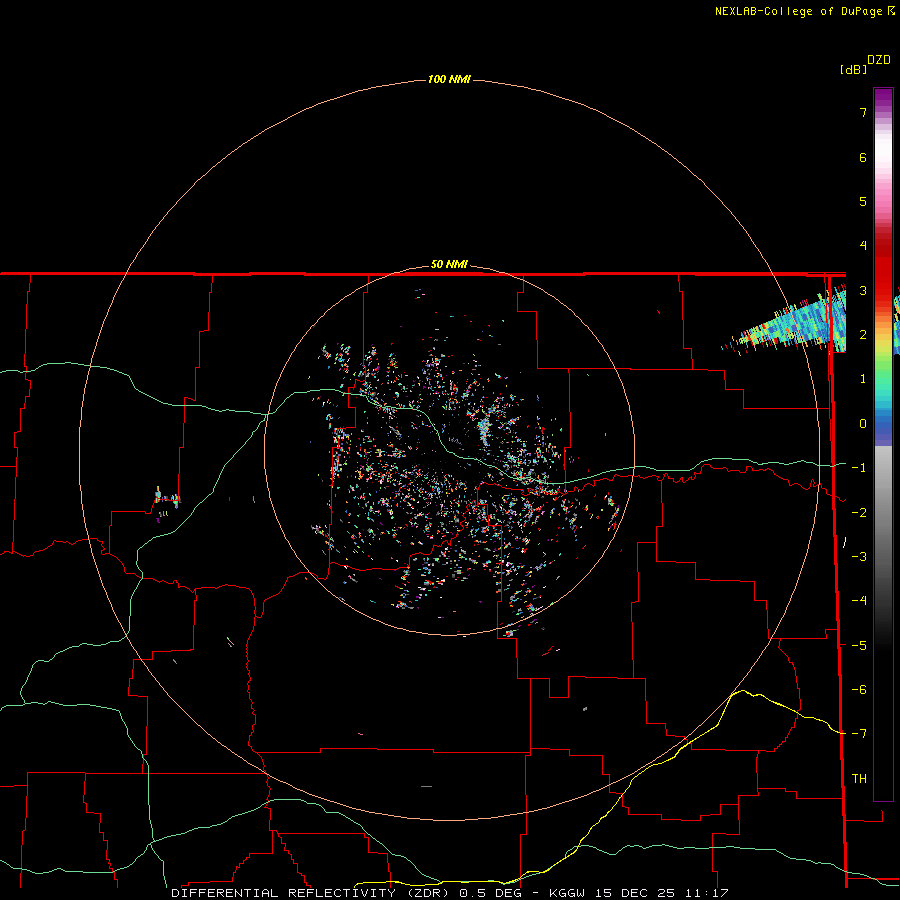Click the [dB] unit label
This screenshot has height=900, width=900.
pyautogui.click(x=853, y=69)
